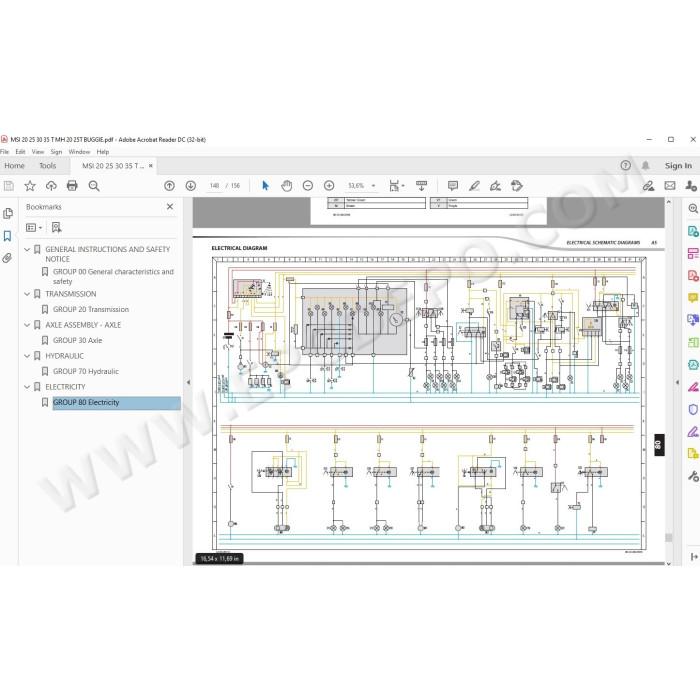The height and width of the screenshot is (700, 700).
Task: Open bookmark GROUP 00 General characteristics
Action: click(113, 276)
